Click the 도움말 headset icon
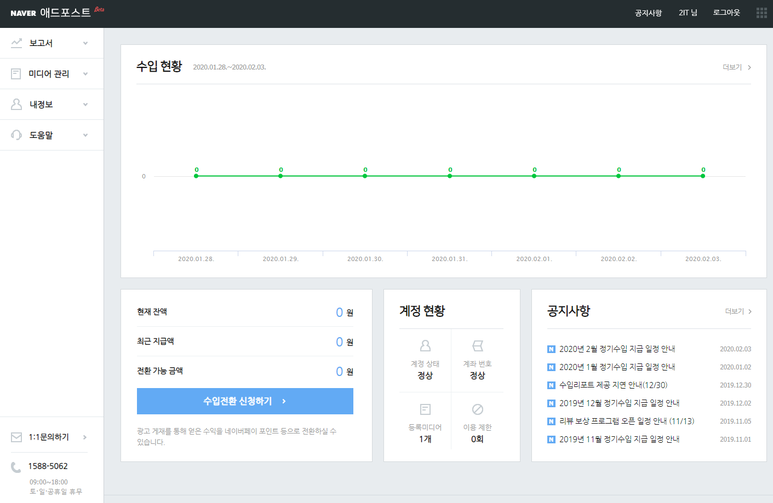This screenshot has width=773, height=503. pos(16,135)
